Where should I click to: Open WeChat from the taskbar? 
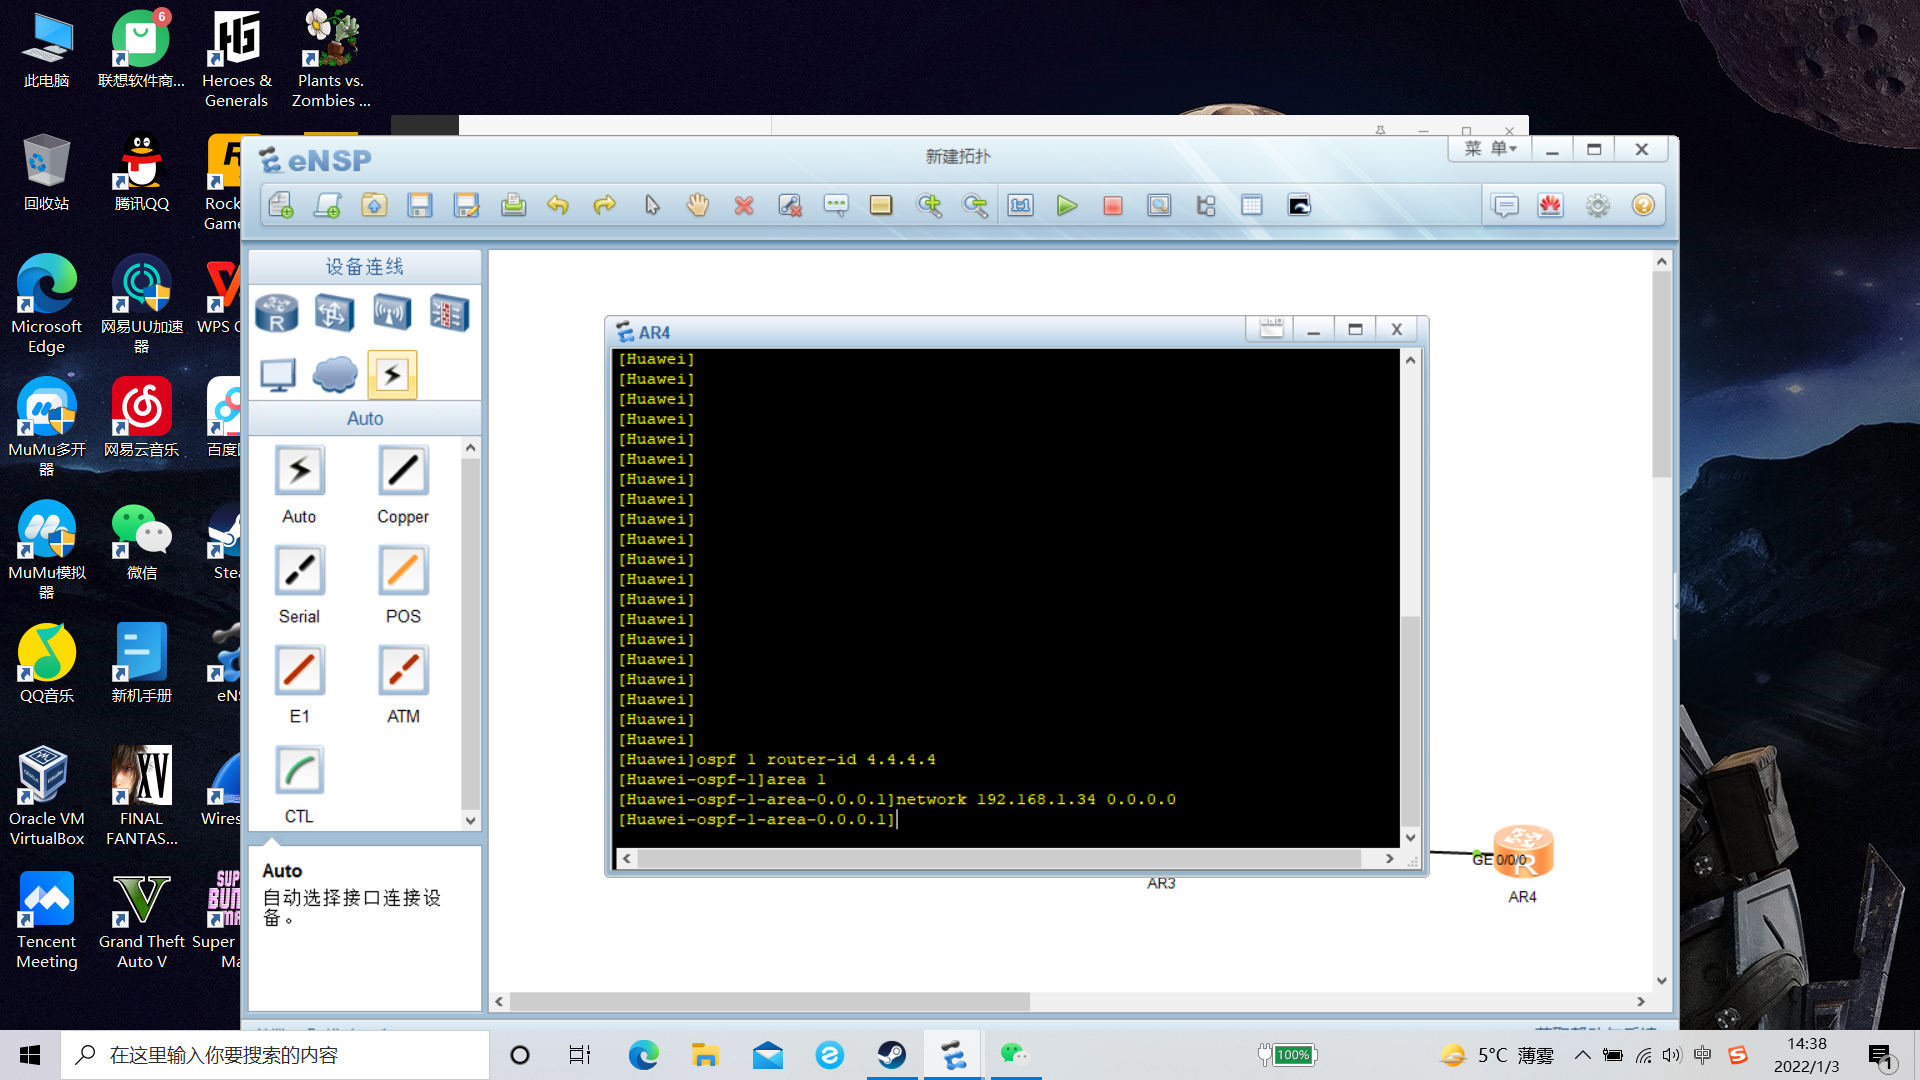1015,1055
